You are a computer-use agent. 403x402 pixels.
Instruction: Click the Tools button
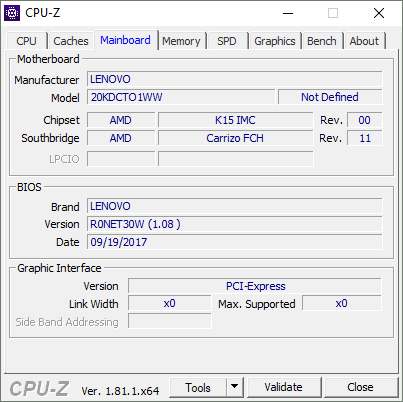[x=198, y=387]
